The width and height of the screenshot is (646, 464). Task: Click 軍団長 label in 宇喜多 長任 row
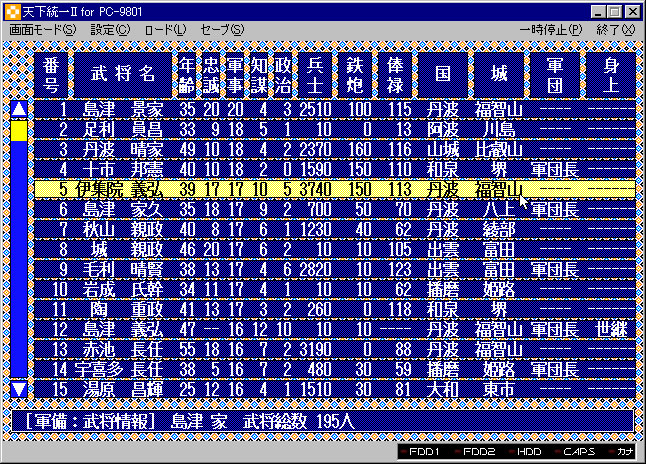[x=555, y=369]
